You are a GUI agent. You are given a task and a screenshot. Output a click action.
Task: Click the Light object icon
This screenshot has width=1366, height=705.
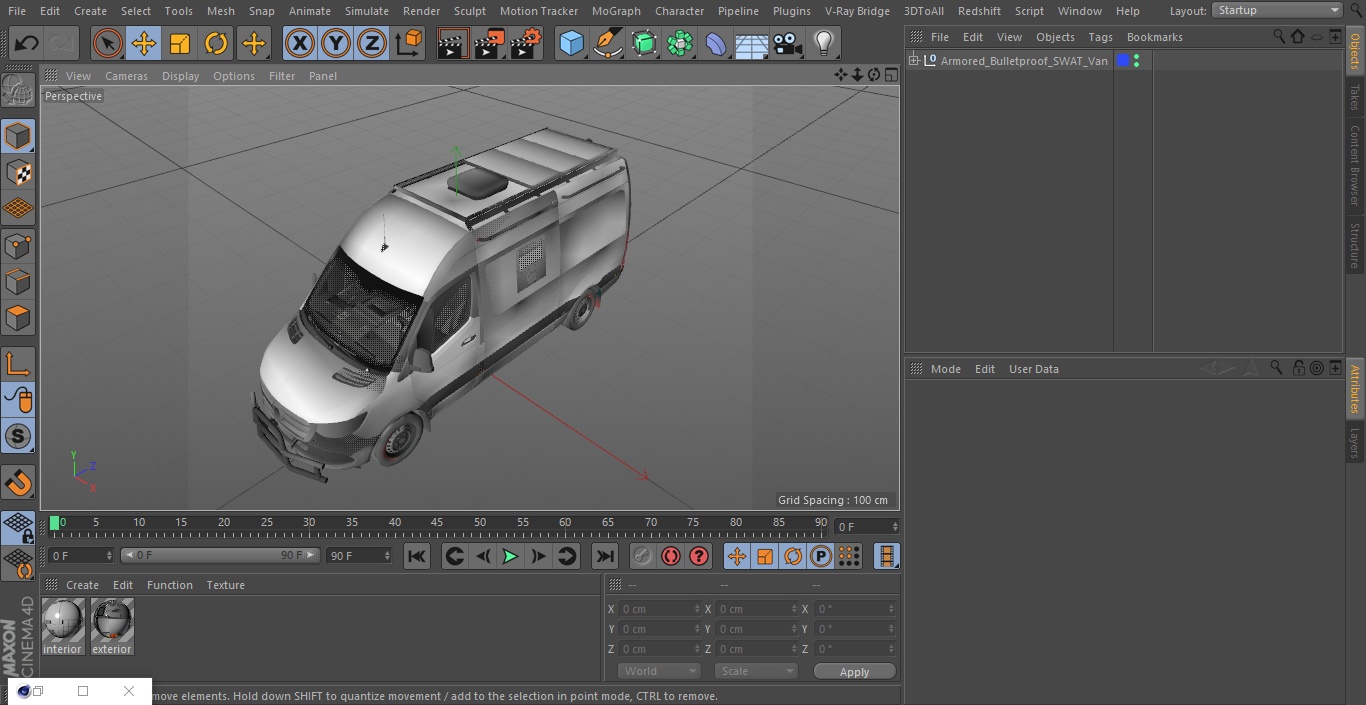823,44
